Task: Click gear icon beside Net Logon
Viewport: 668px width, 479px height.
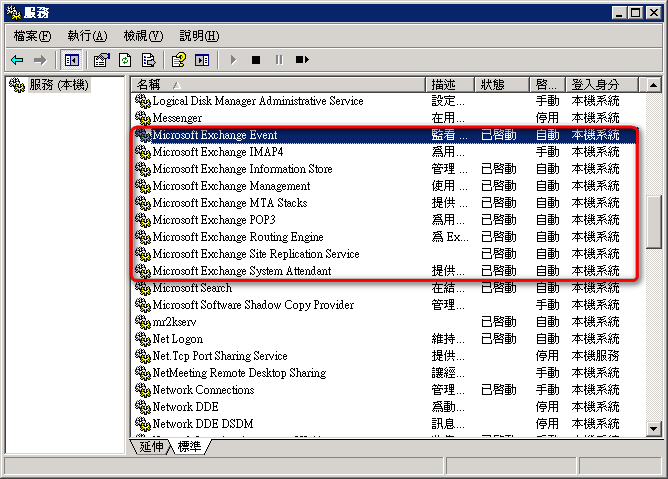Action: tap(143, 339)
